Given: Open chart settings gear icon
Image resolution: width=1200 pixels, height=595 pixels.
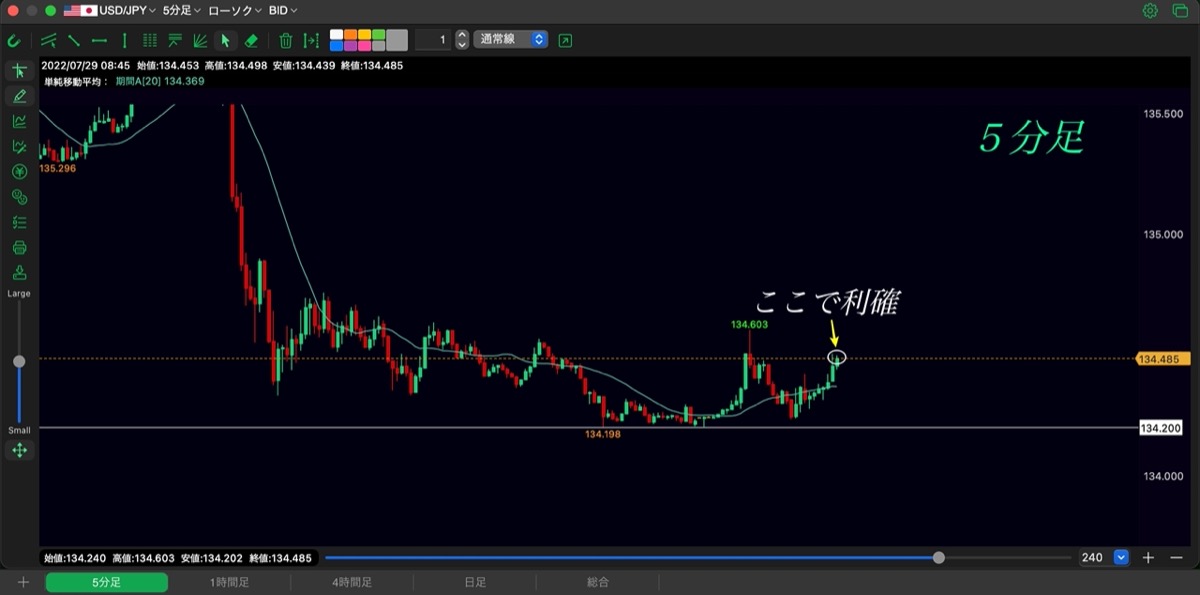Looking at the screenshot, I should pyautogui.click(x=1151, y=11).
